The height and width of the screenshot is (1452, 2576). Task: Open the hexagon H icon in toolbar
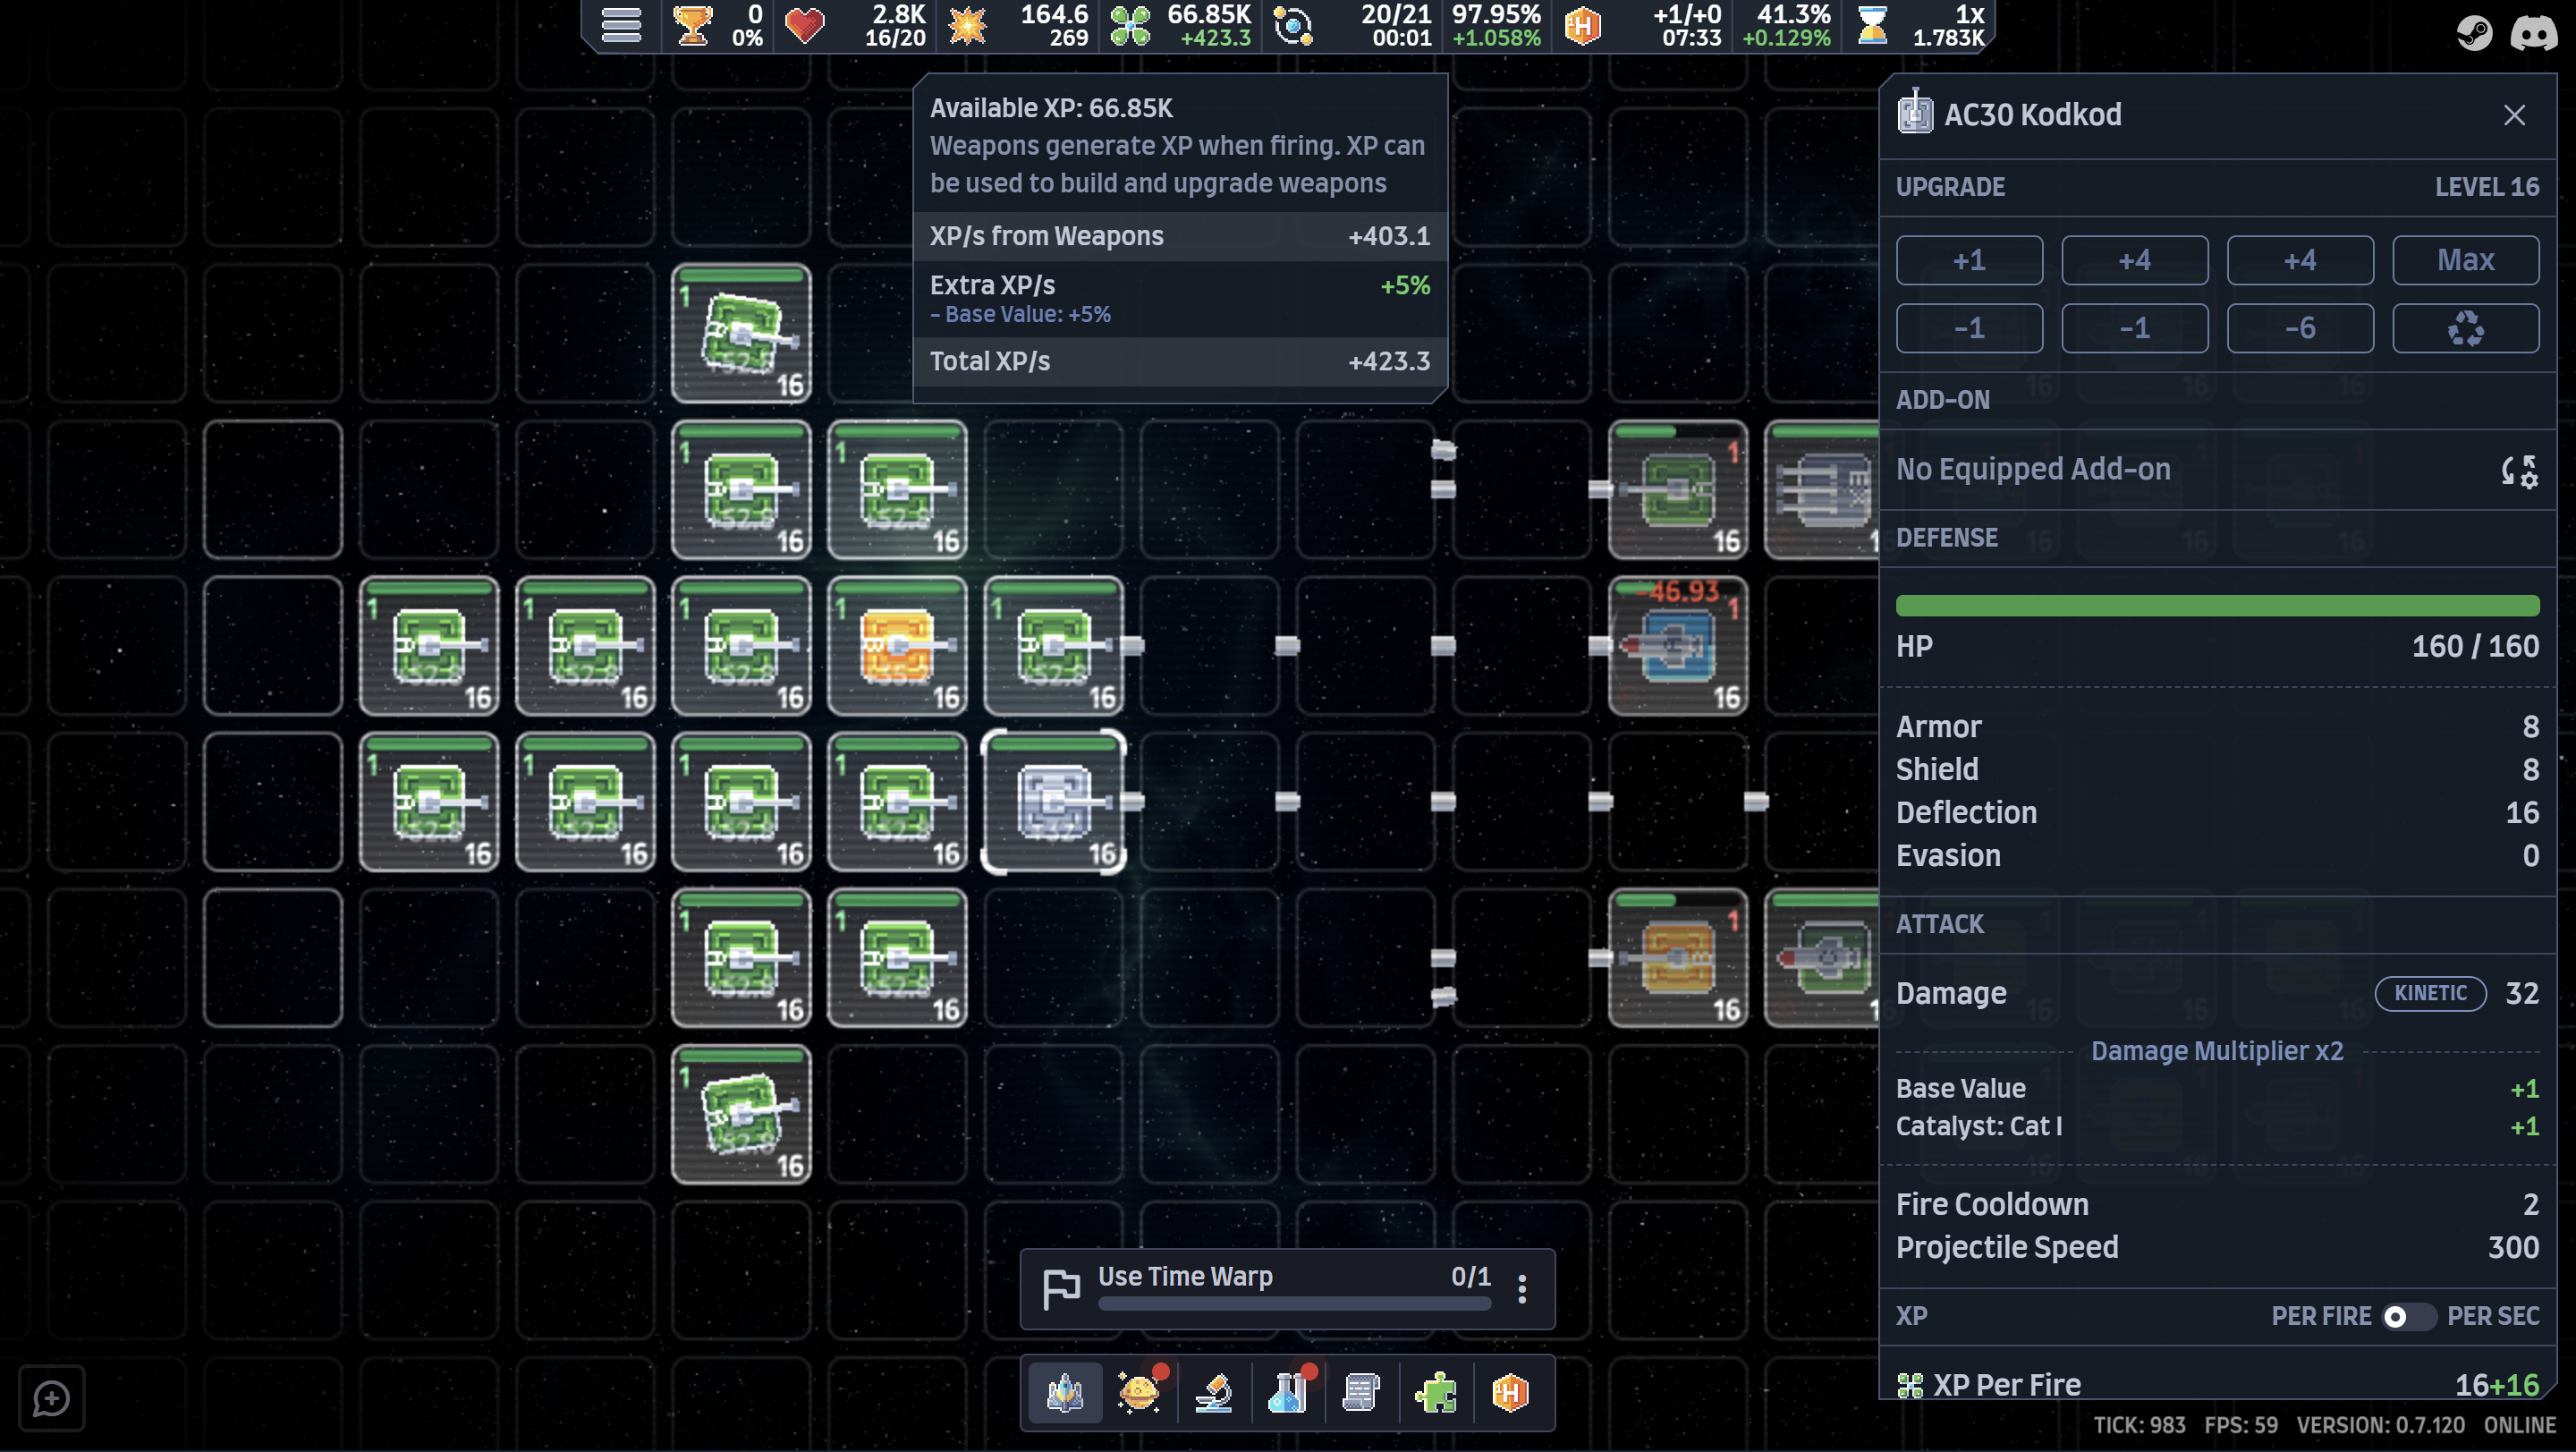click(x=1510, y=1392)
